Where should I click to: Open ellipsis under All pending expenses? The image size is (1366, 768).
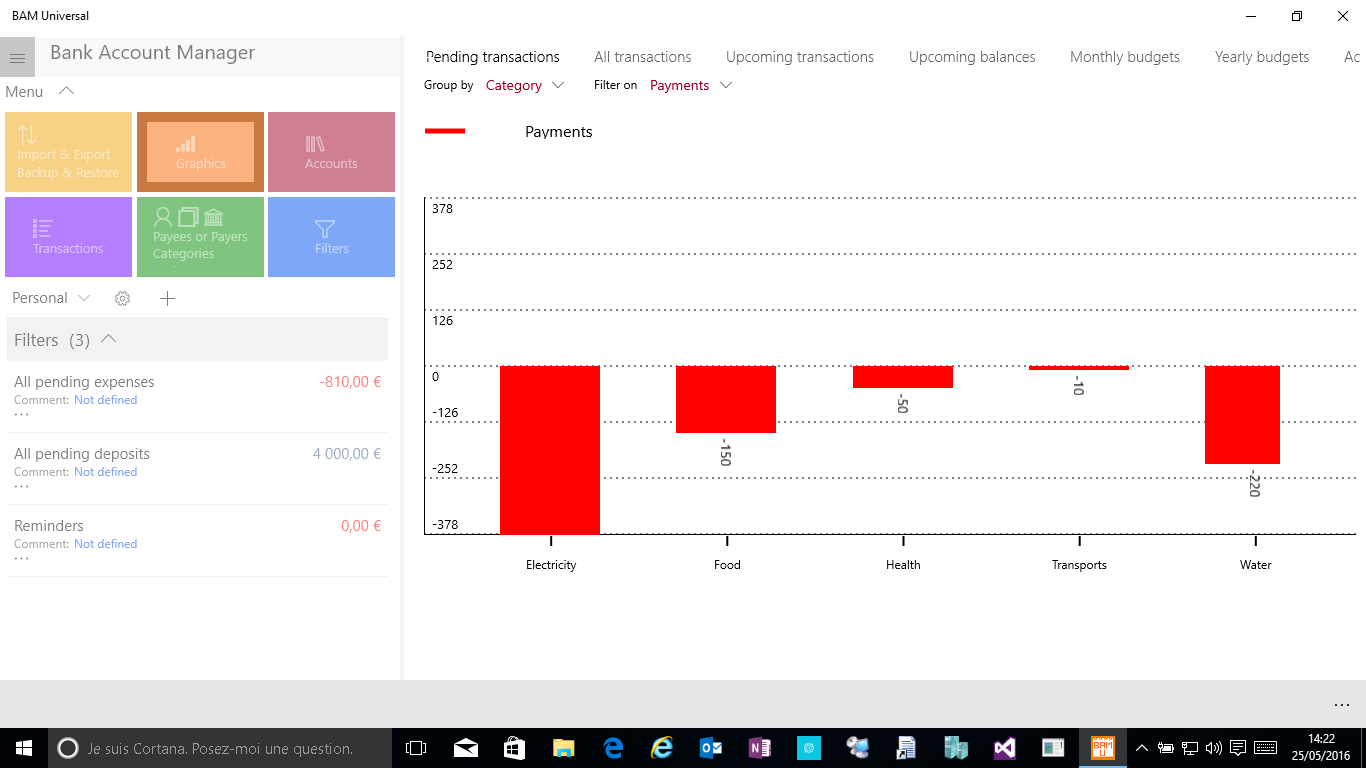(x=22, y=414)
